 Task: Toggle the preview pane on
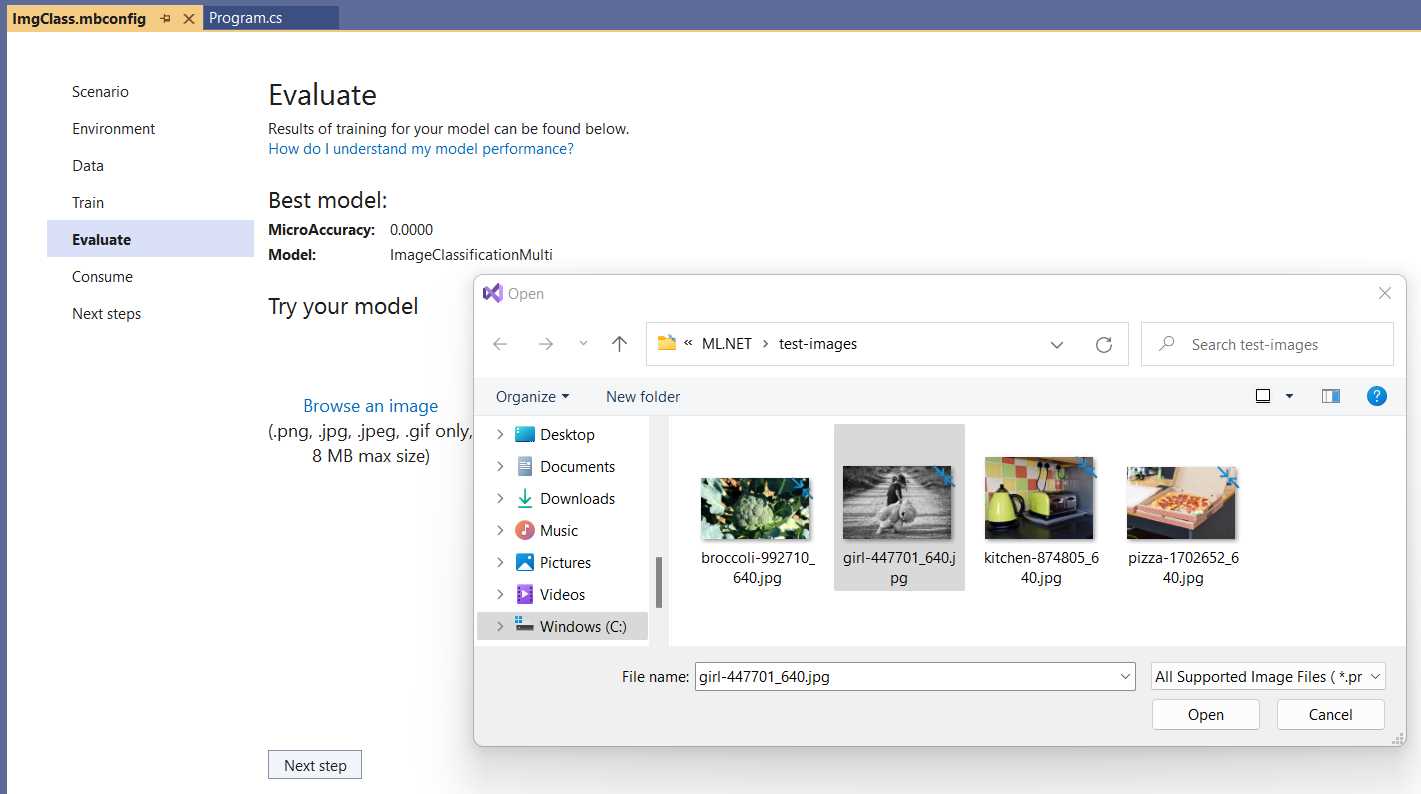1330,395
